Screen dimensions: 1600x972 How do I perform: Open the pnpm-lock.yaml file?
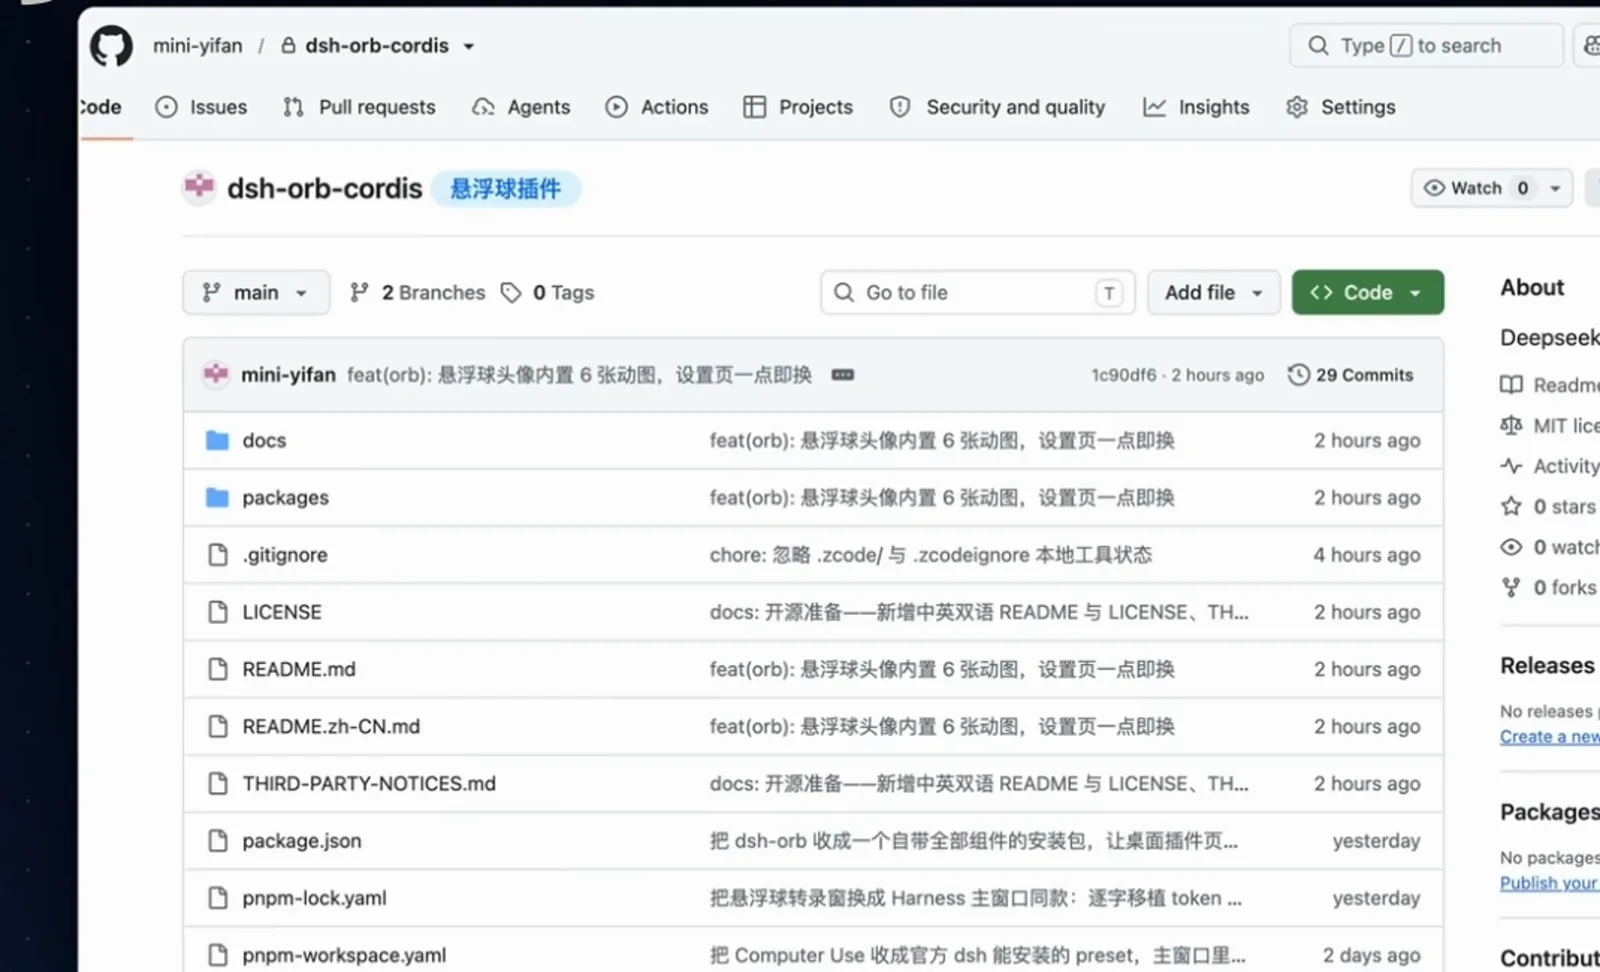[314, 898]
